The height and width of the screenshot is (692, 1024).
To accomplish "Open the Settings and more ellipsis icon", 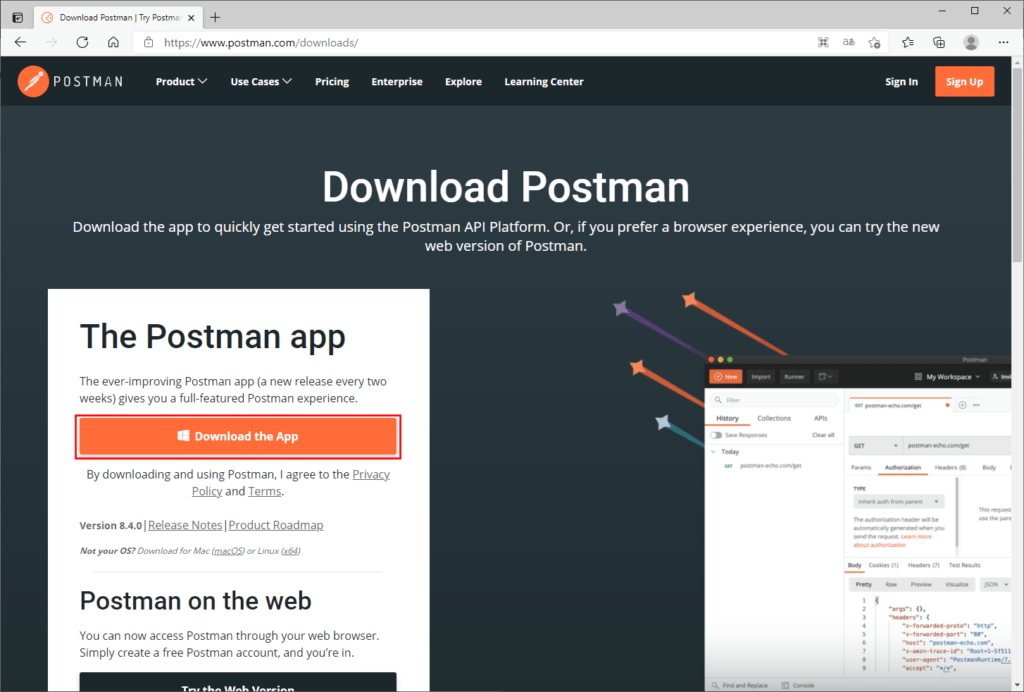I will click(x=1003, y=42).
